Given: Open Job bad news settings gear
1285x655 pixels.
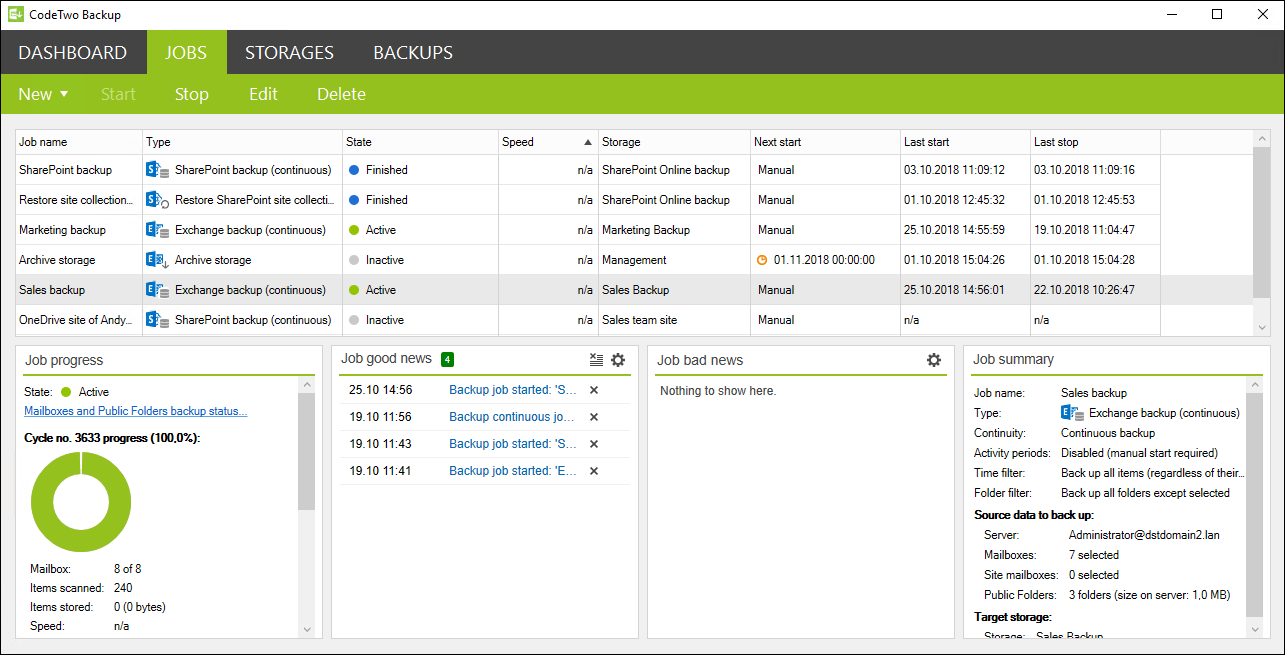Looking at the screenshot, I should click(x=933, y=360).
